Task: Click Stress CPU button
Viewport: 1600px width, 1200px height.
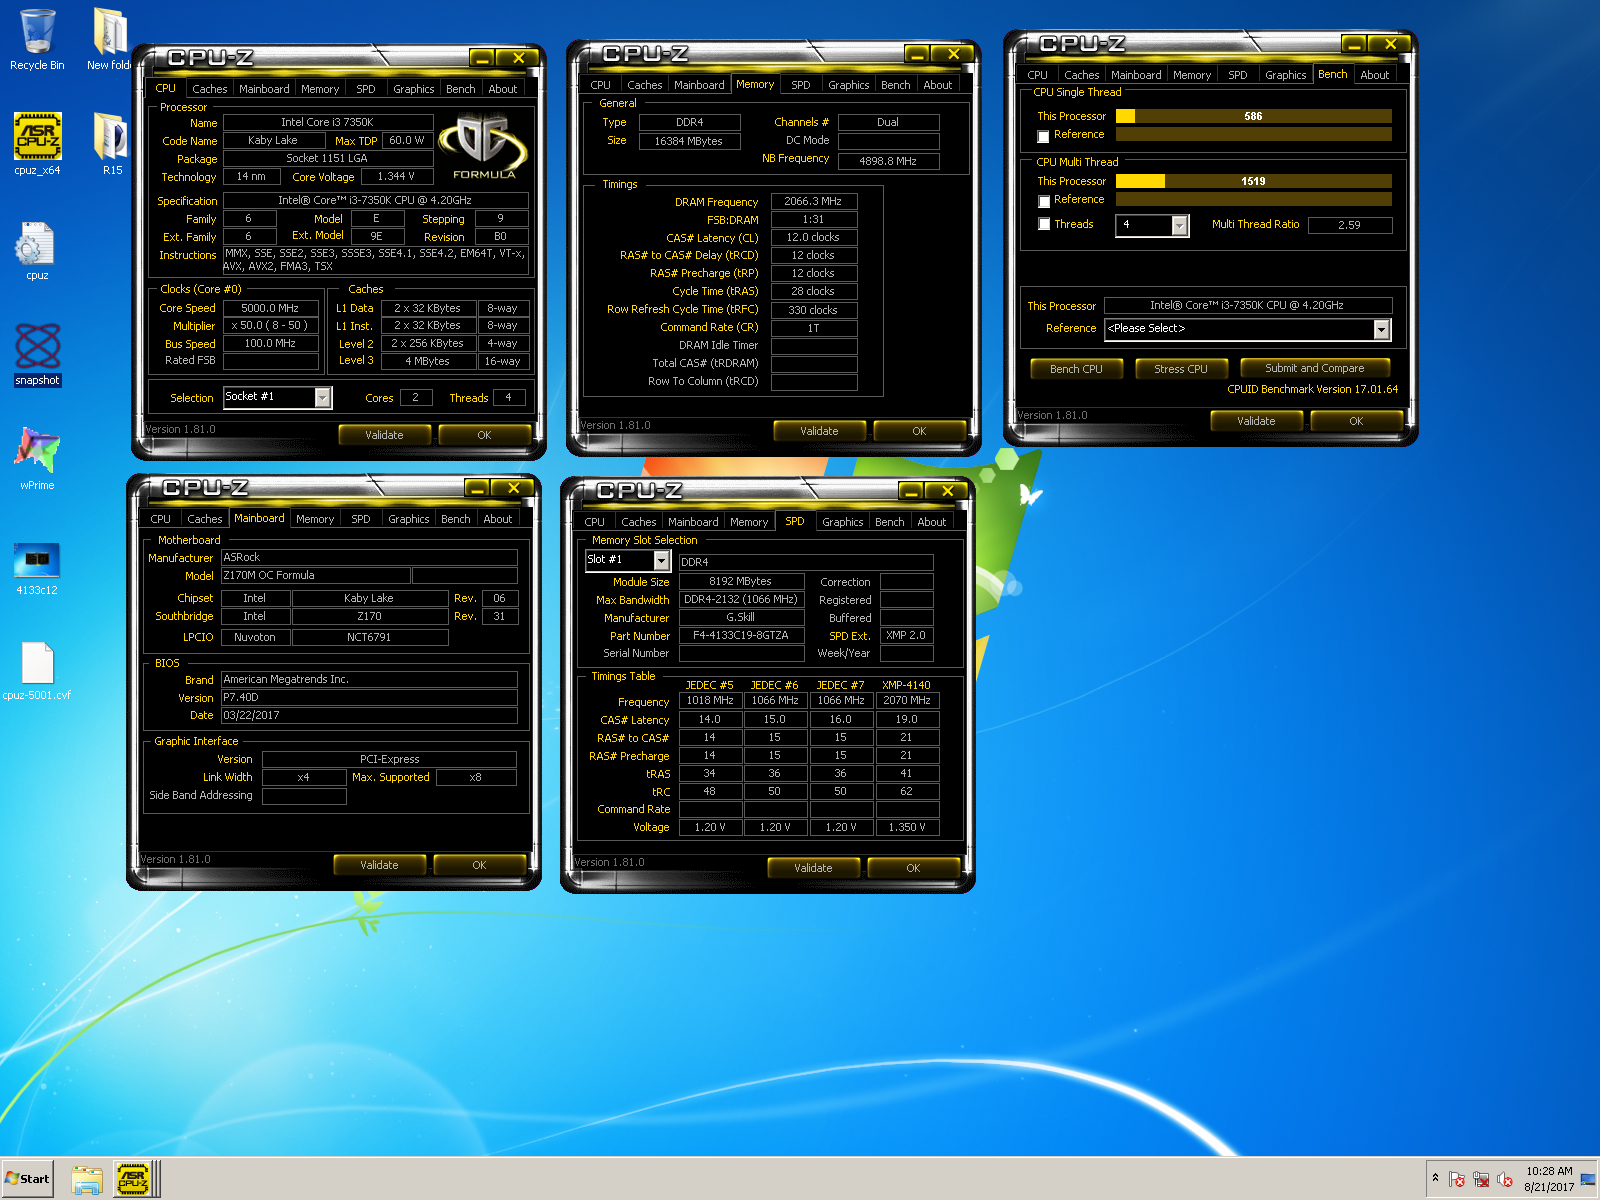Action: pyautogui.click(x=1180, y=369)
